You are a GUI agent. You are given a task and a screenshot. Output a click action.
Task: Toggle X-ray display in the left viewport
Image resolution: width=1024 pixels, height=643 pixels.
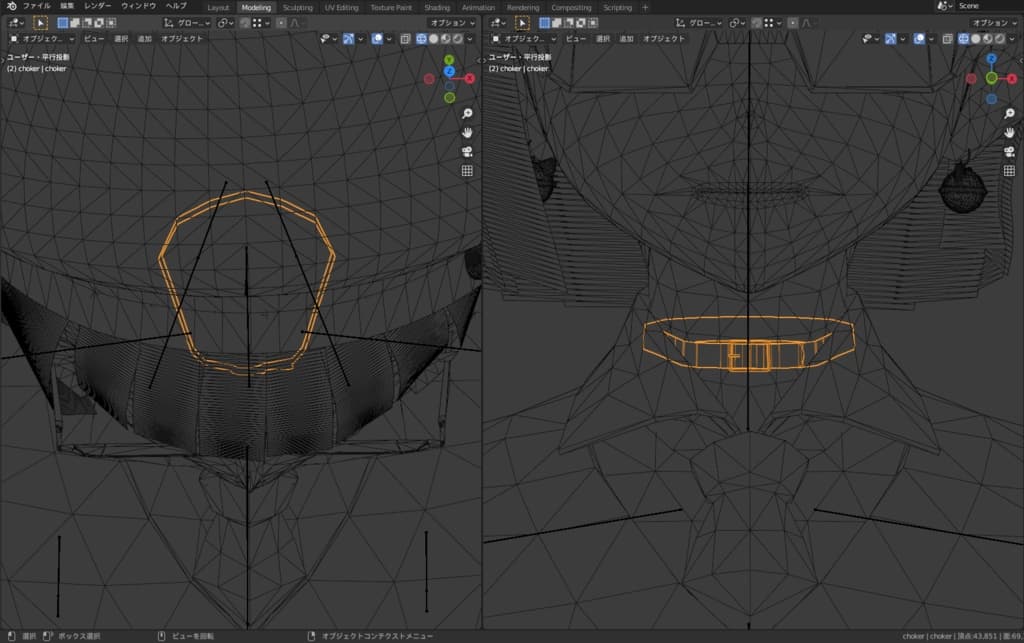[x=405, y=39]
